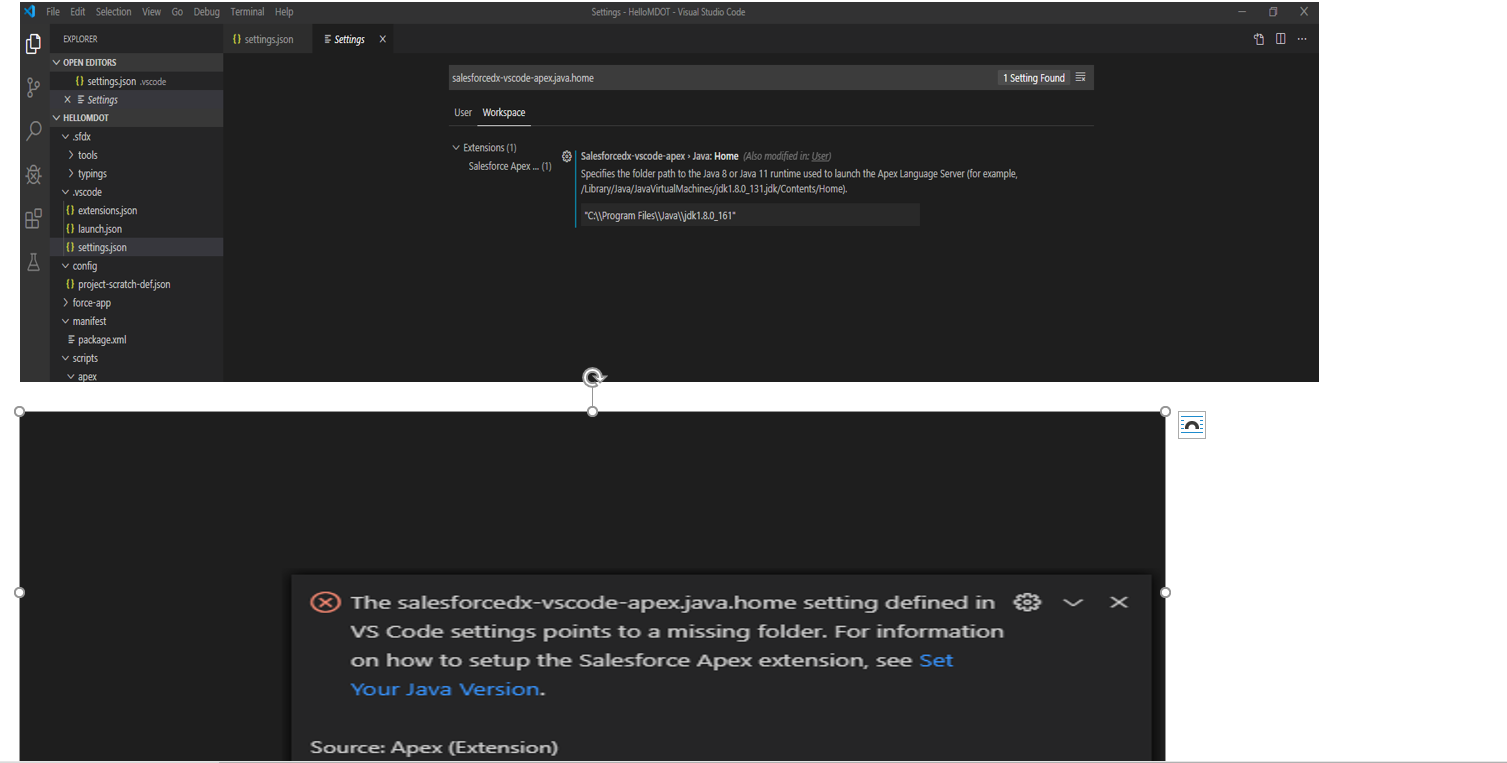Image resolution: width=1507 pixels, height=763 pixels.
Task: Expand the notification with the chevron
Action: pyautogui.click(x=1073, y=602)
